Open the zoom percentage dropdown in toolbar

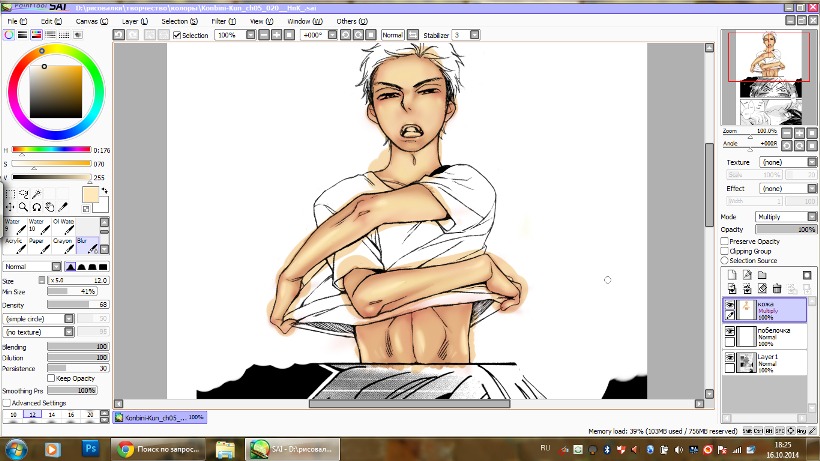[x=250, y=35]
